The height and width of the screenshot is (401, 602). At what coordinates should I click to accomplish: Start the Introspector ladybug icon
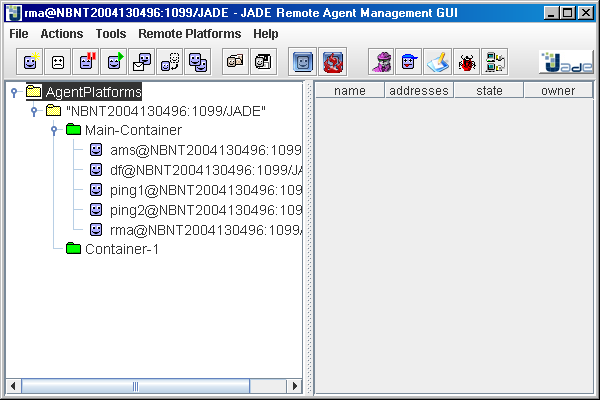point(466,62)
